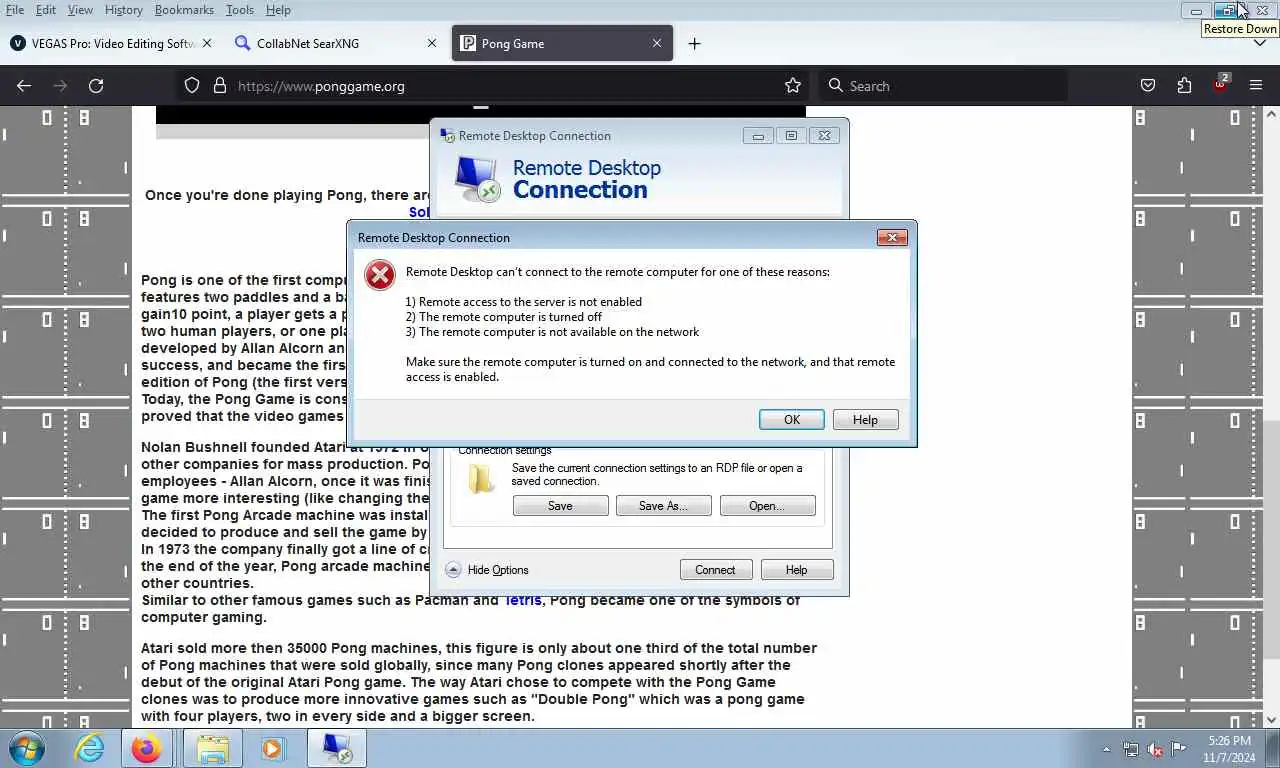Image resolution: width=1280 pixels, height=768 pixels.
Task: Open the File menu in Firefox
Action: click(x=15, y=10)
